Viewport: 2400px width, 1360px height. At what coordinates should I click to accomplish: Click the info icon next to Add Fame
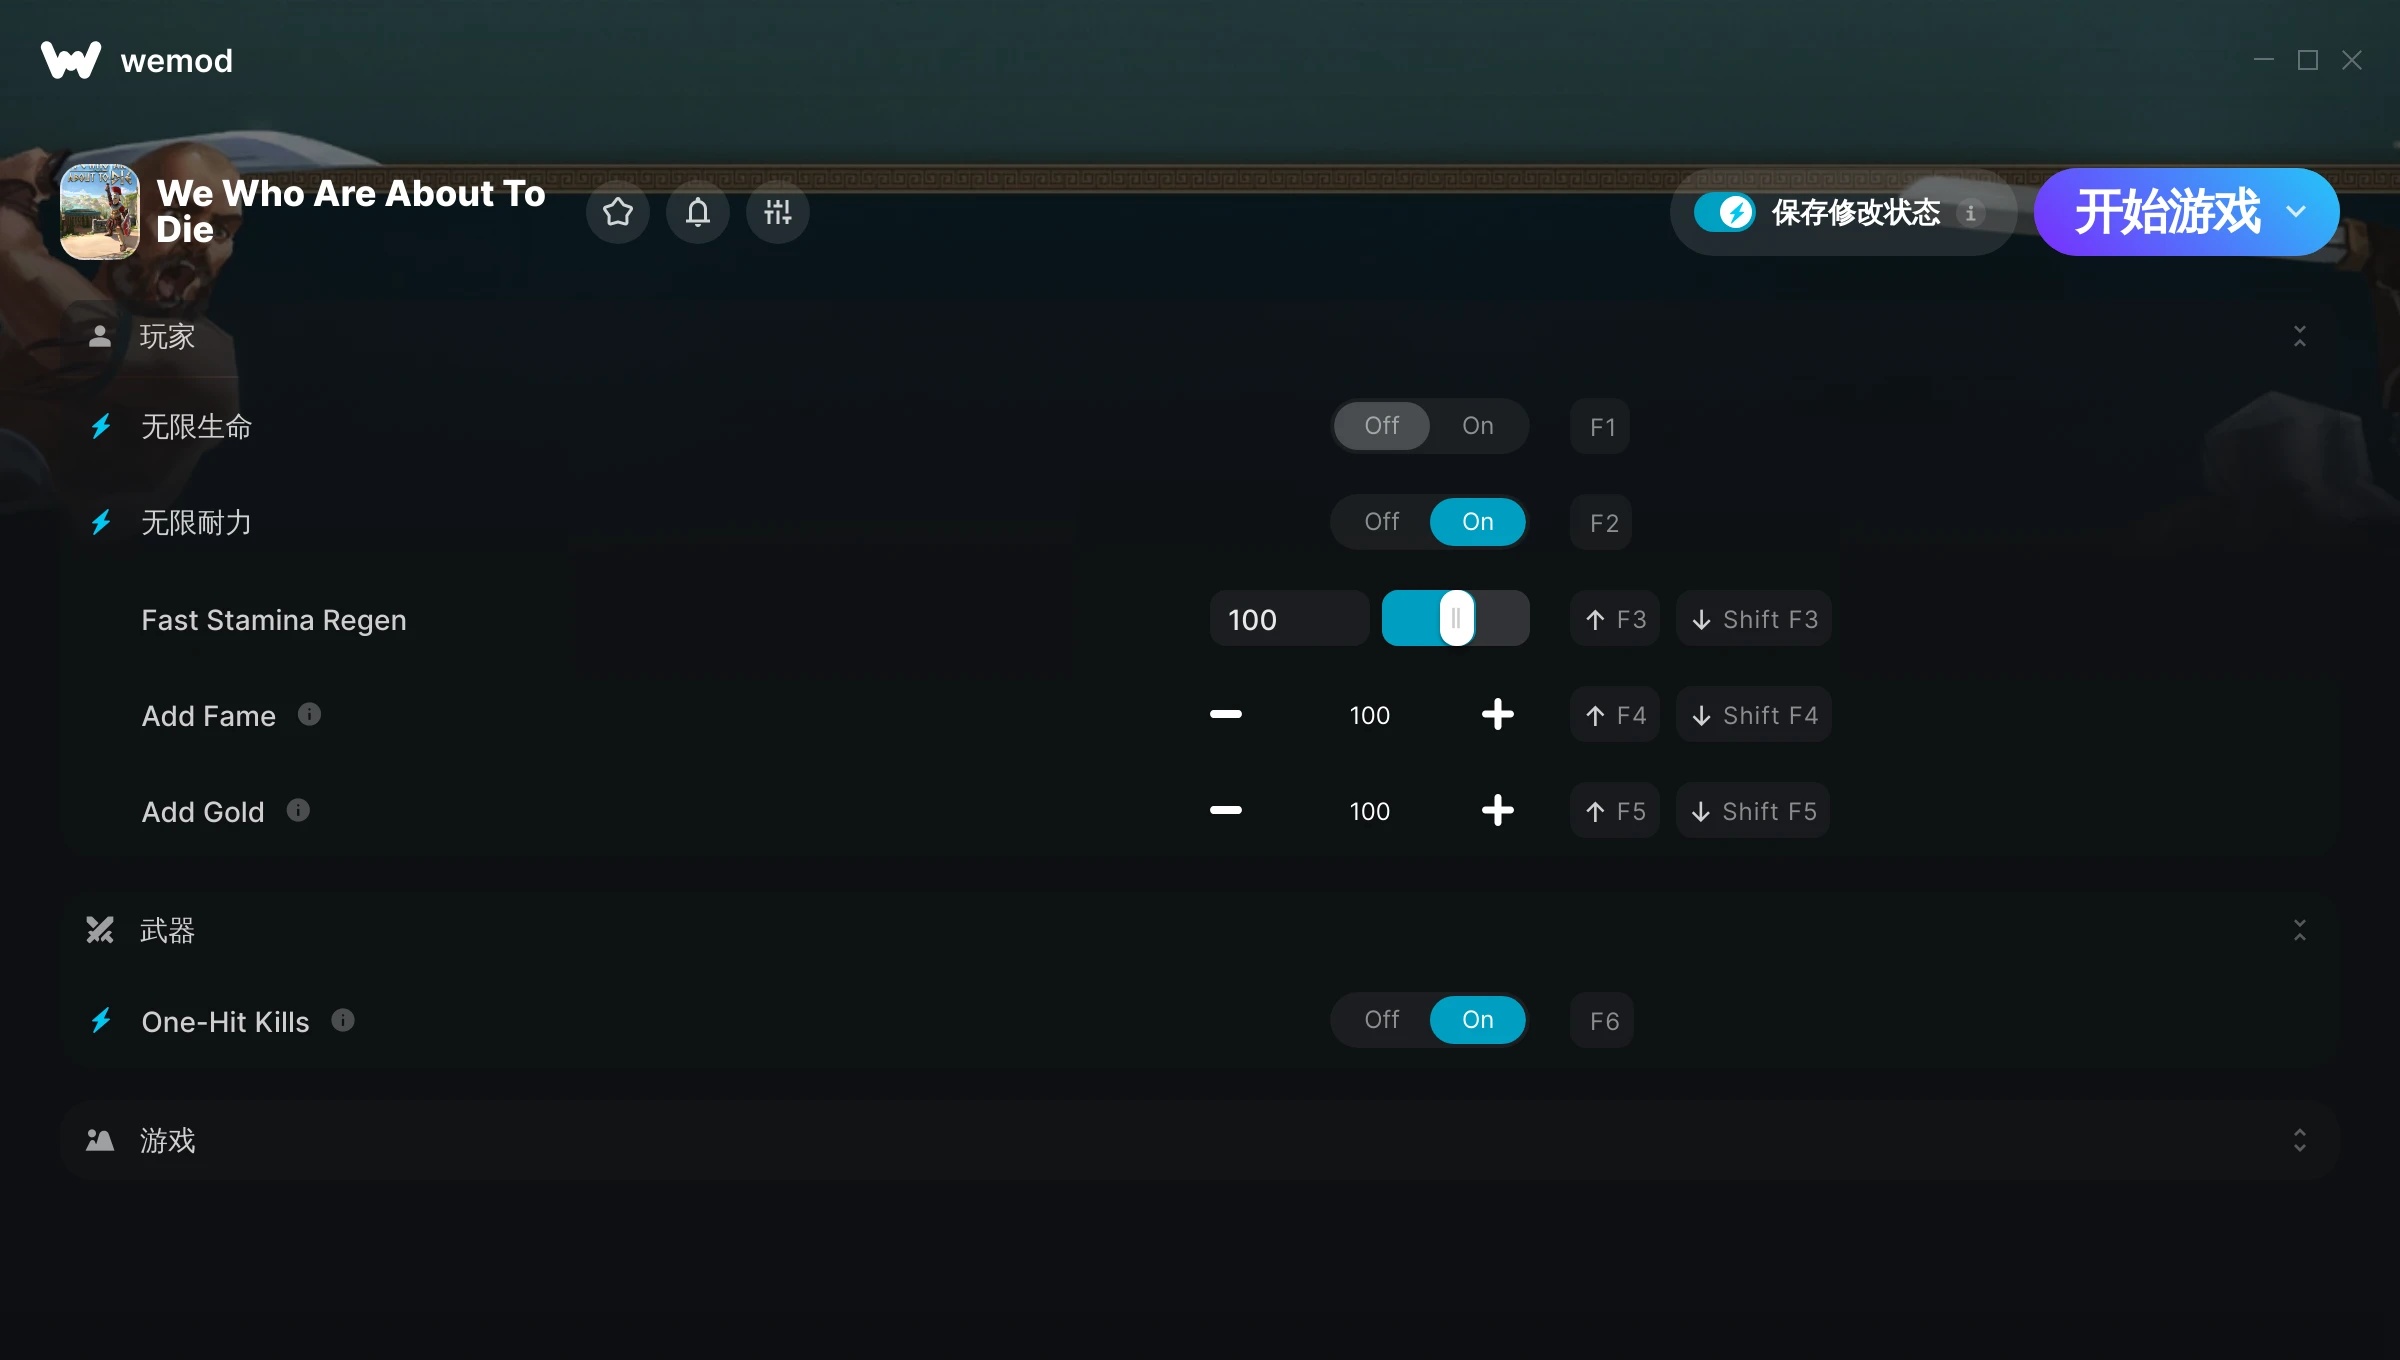coord(309,714)
